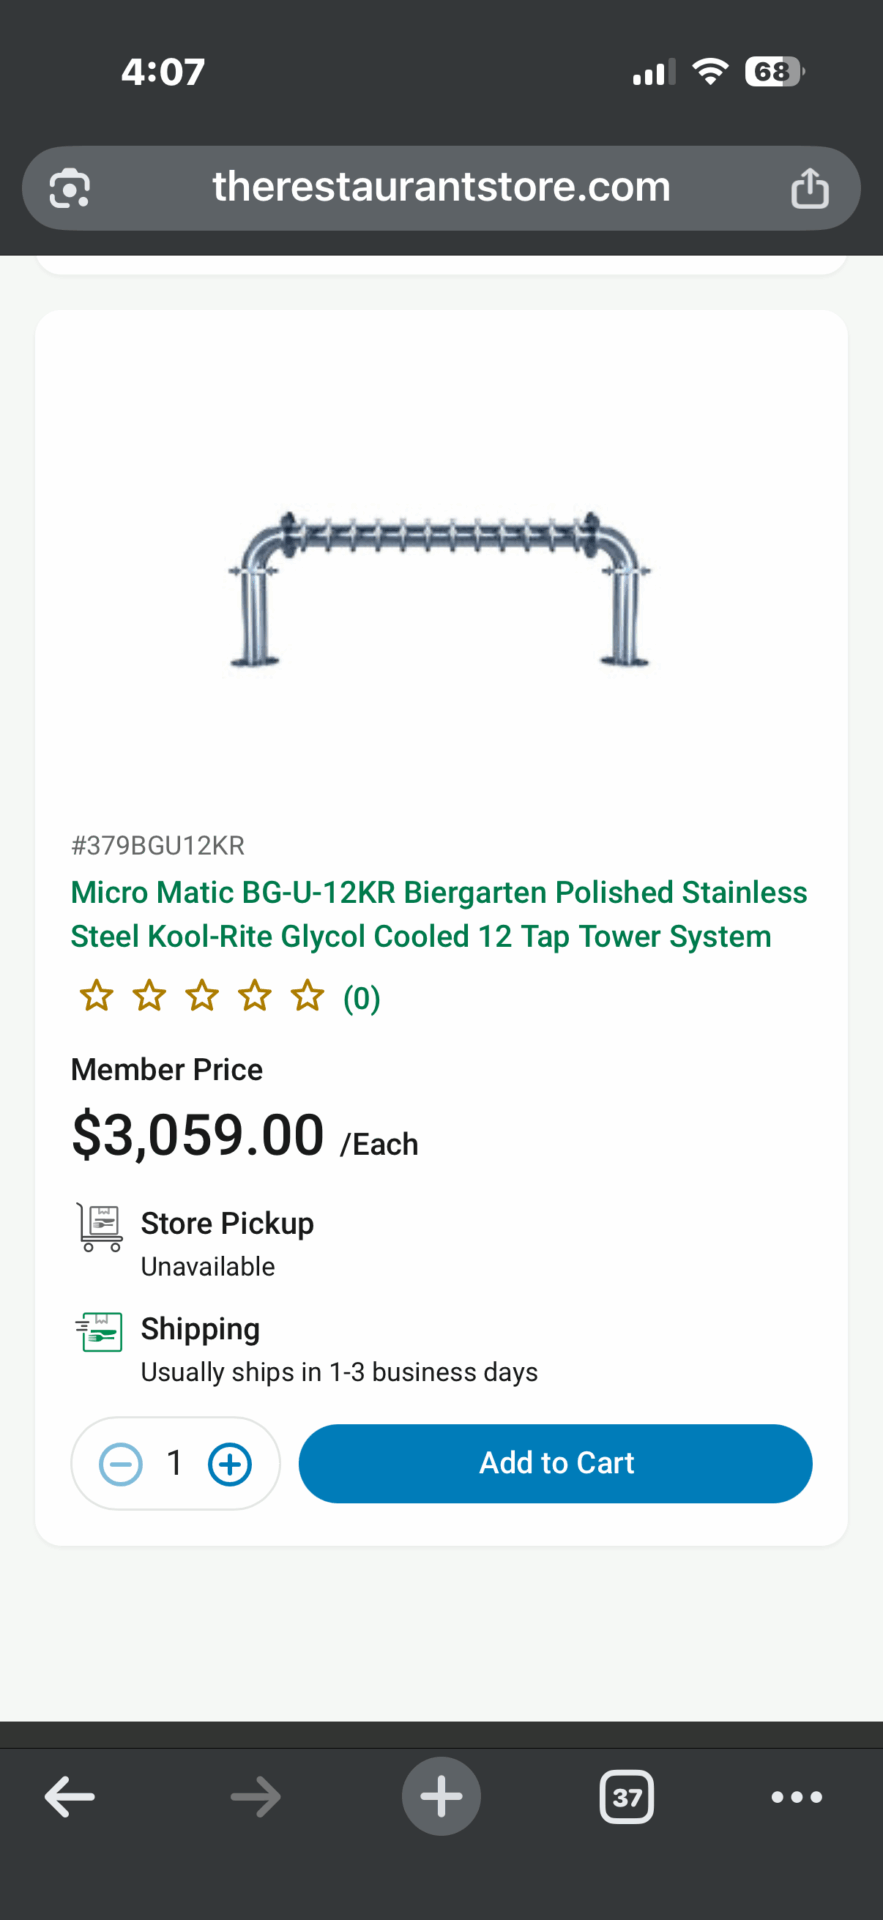Open the (0) reviews count link
Viewport: 883px width, 1920px height.
[x=361, y=998]
